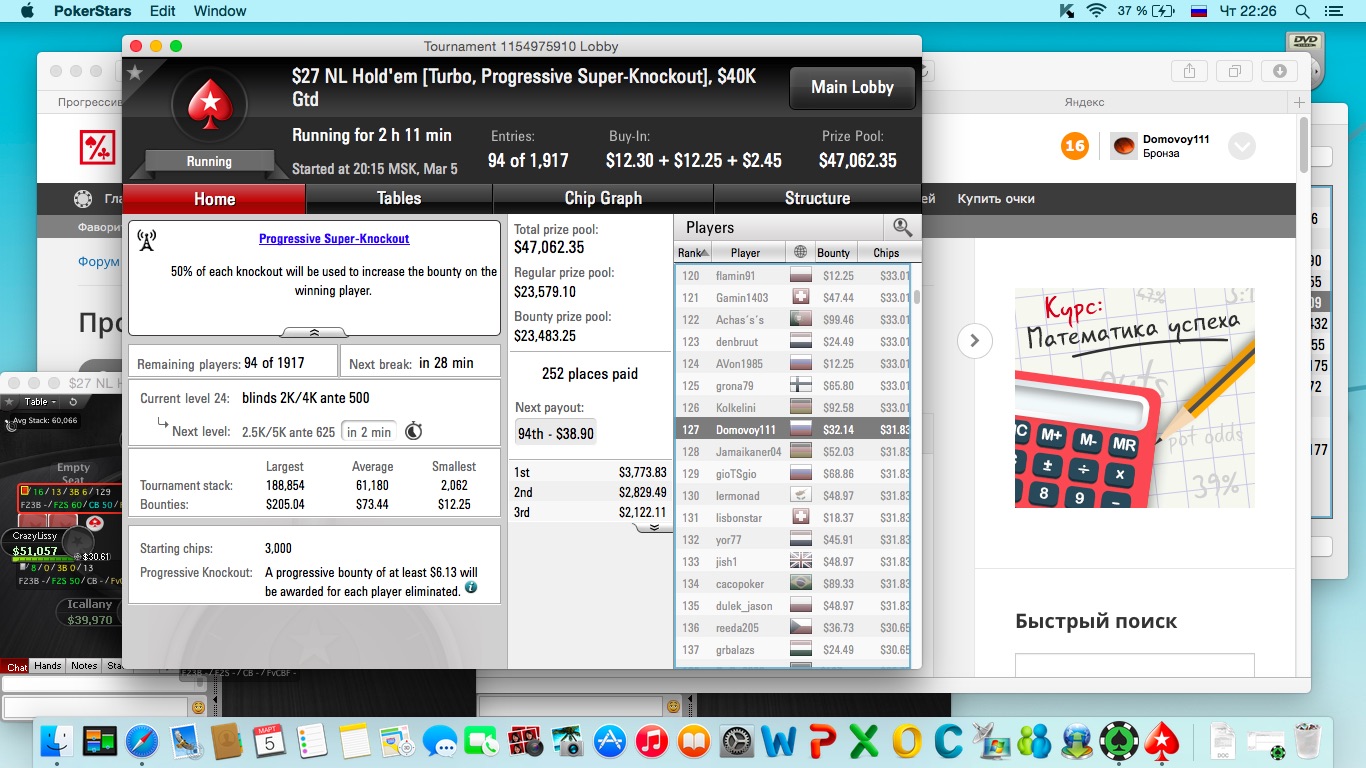Click the Форум link on the web page
This screenshot has width=1366, height=768.
(98, 262)
